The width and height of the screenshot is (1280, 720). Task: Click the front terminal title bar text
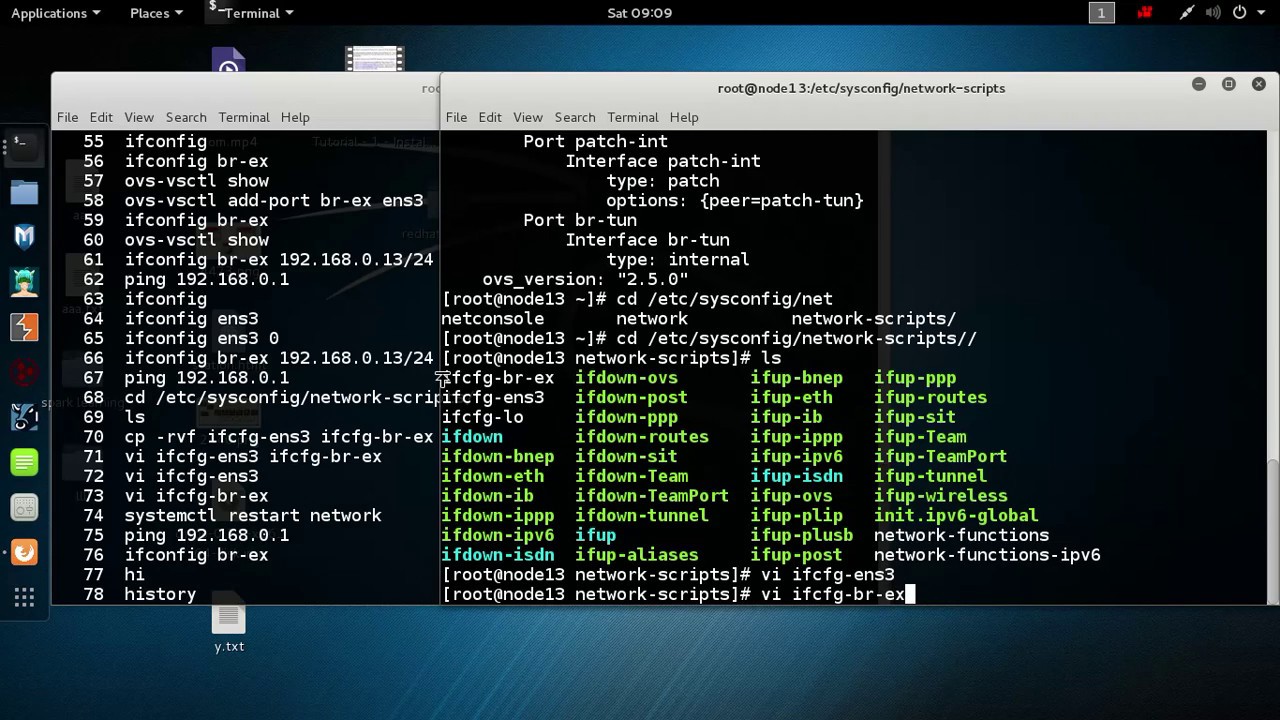click(x=861, y=88)
